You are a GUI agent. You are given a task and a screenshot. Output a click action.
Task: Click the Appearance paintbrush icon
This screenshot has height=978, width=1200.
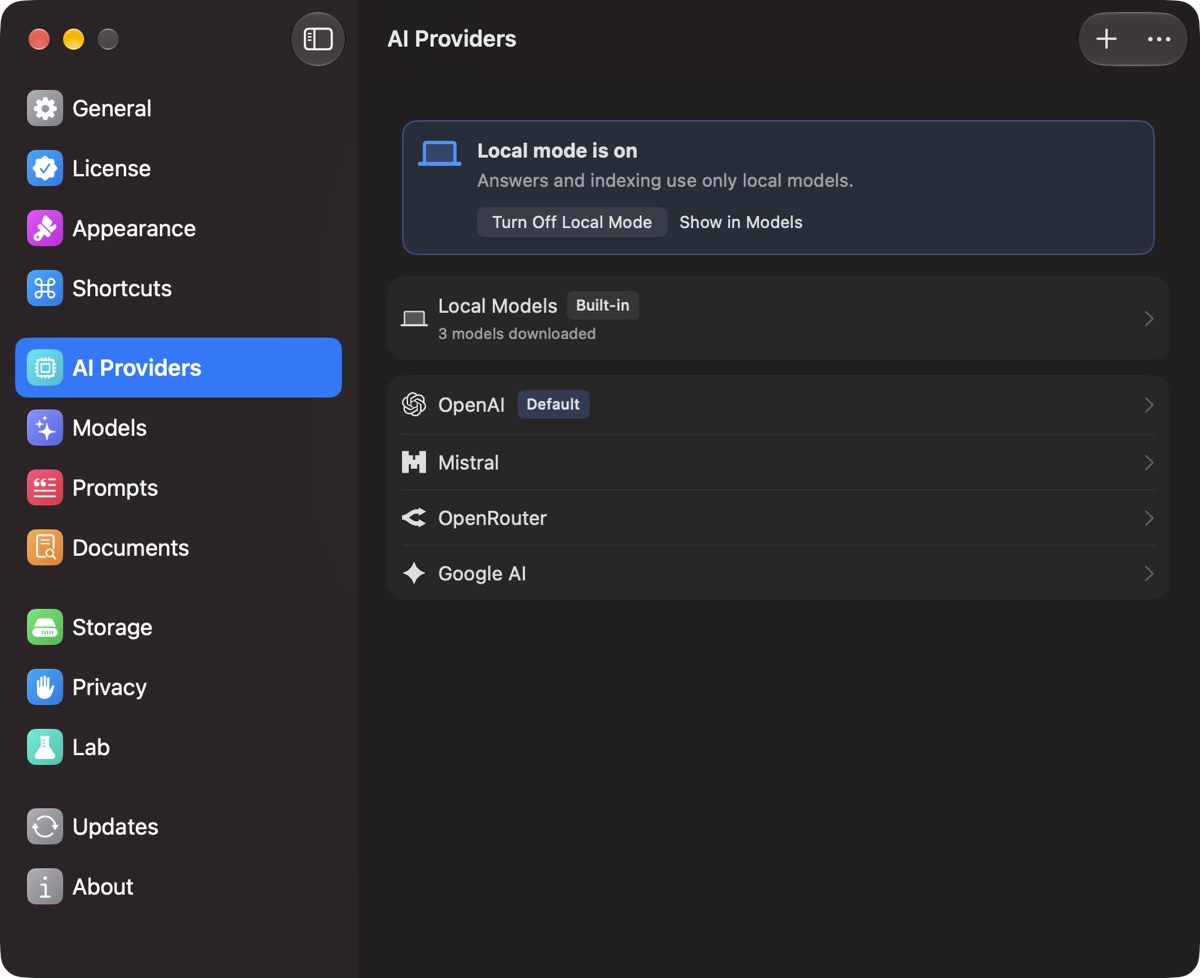coord(45,229)
